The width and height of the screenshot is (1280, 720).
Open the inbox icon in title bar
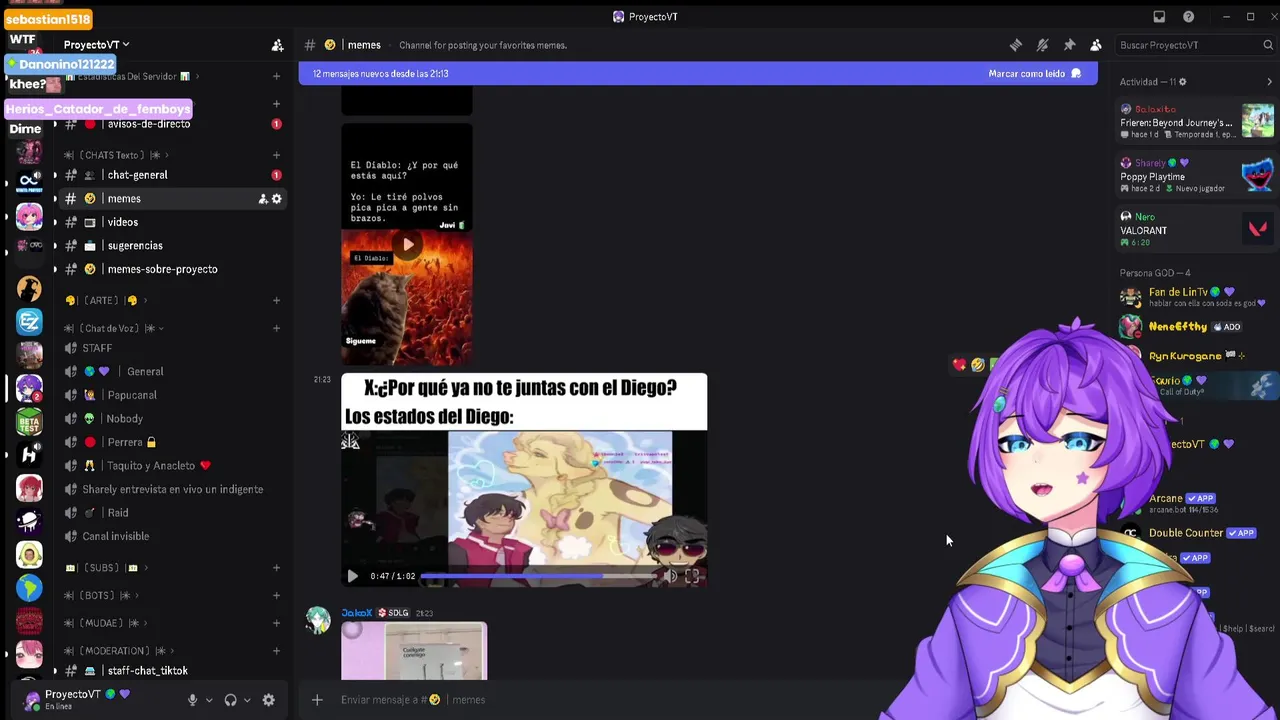(x=1159, y=17)
